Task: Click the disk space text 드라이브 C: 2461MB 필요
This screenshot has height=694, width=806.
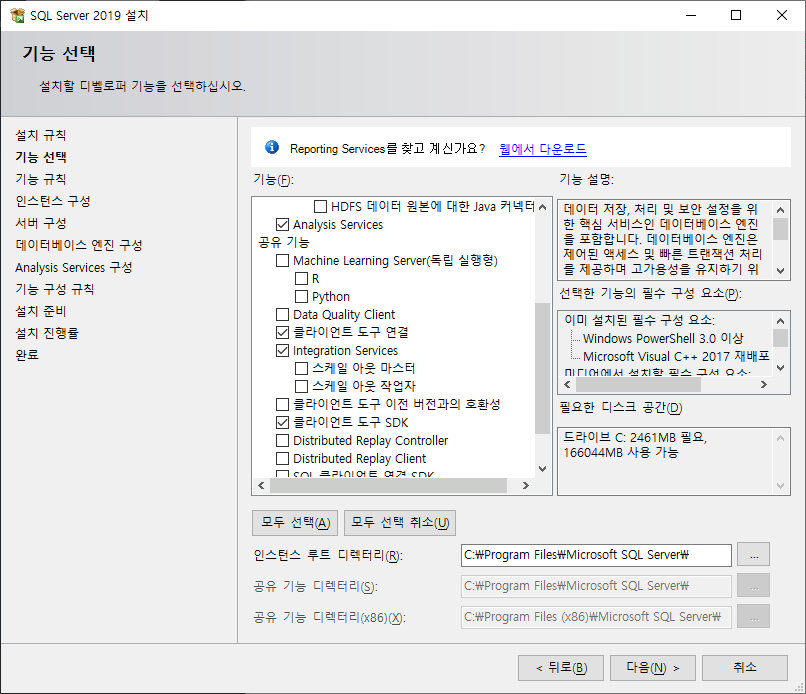Action: 635,437
